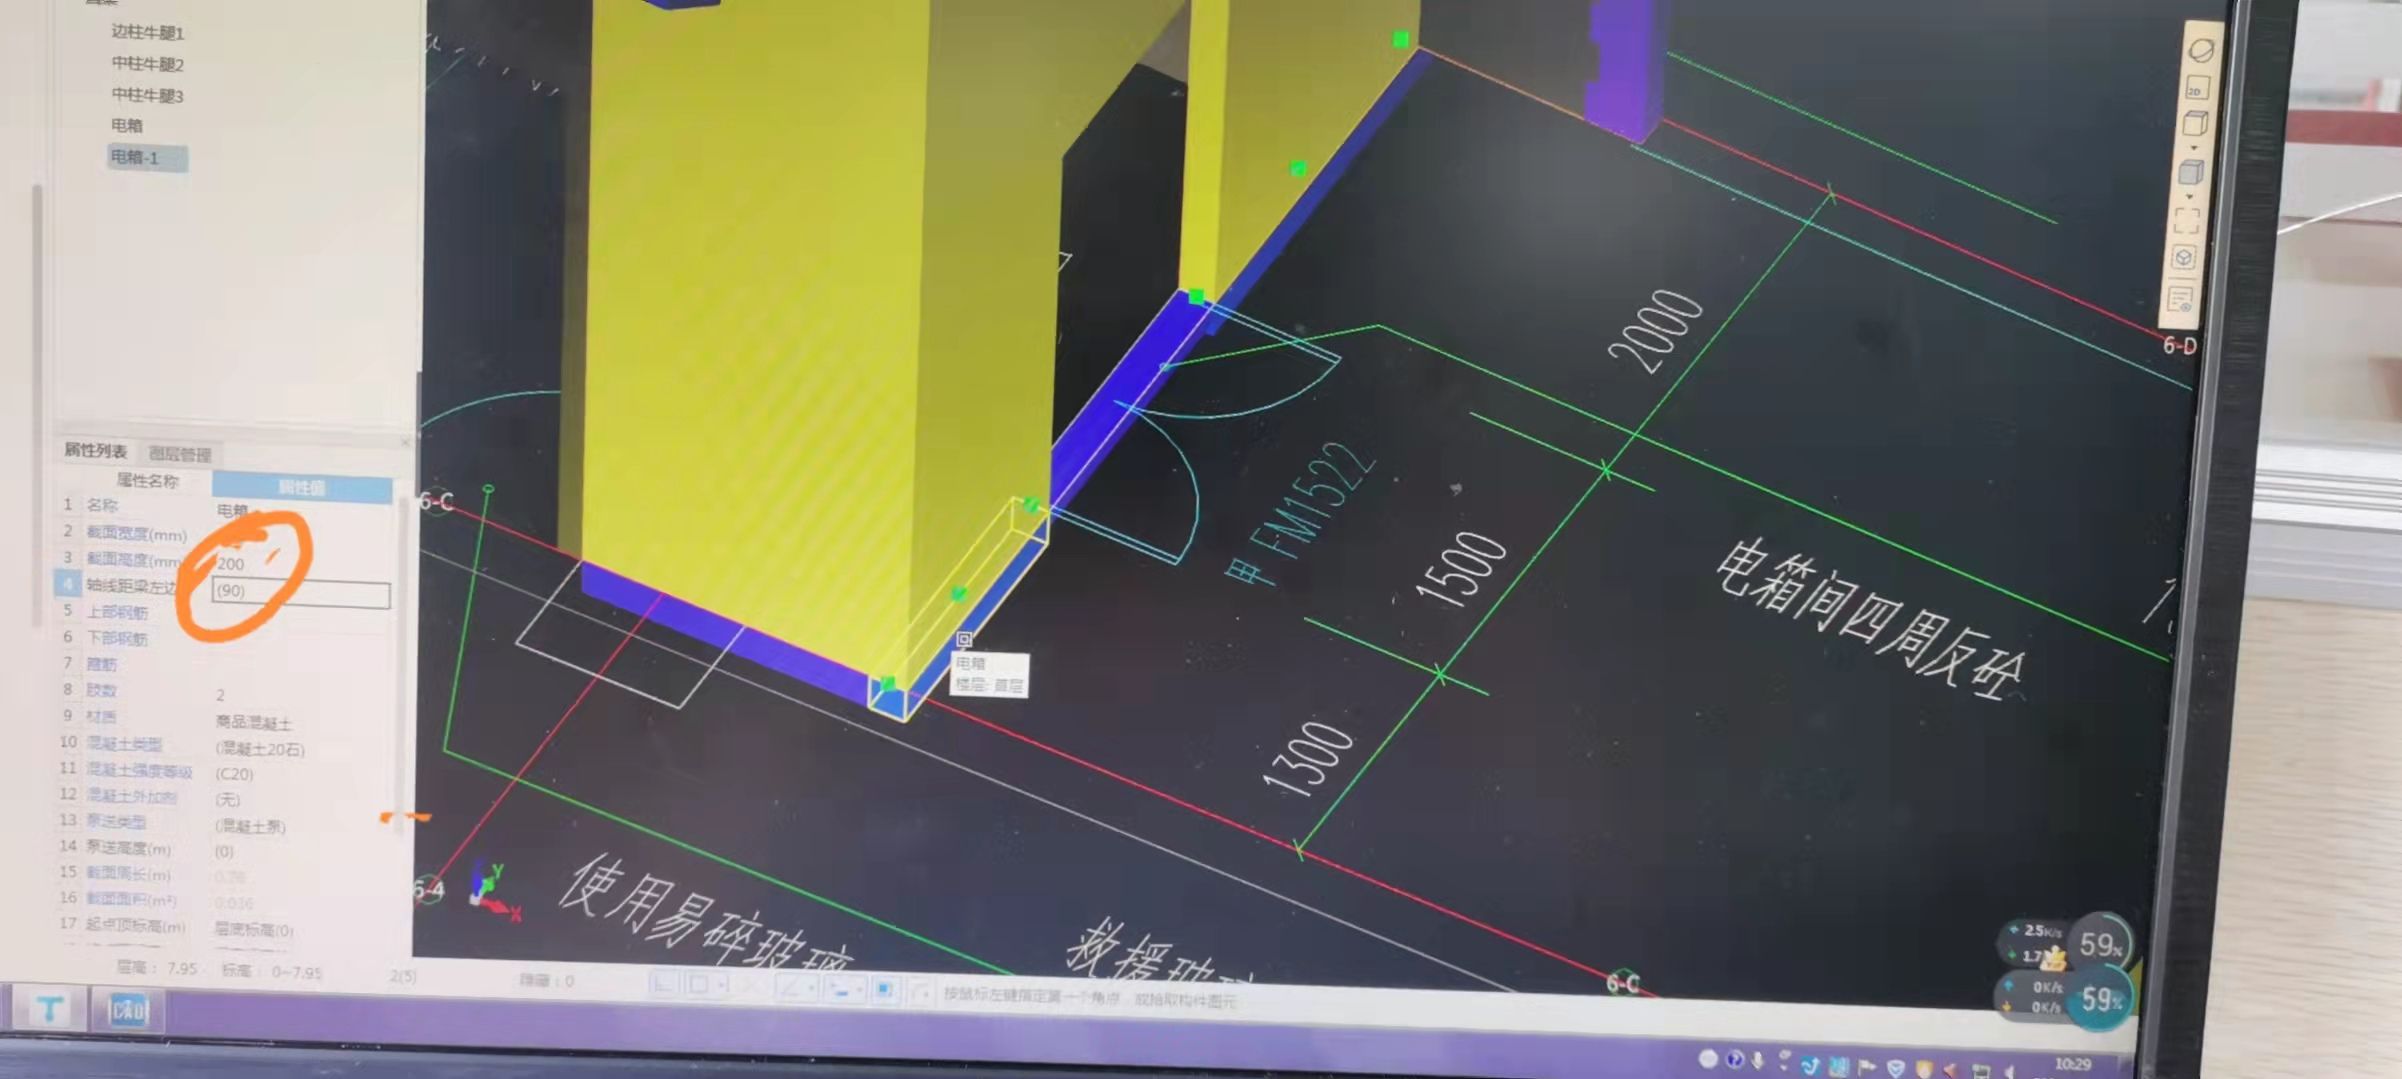Click the 层高: 7.95 status bar entry
This screenshot has height=1079, width=2402.
(157, 968)
